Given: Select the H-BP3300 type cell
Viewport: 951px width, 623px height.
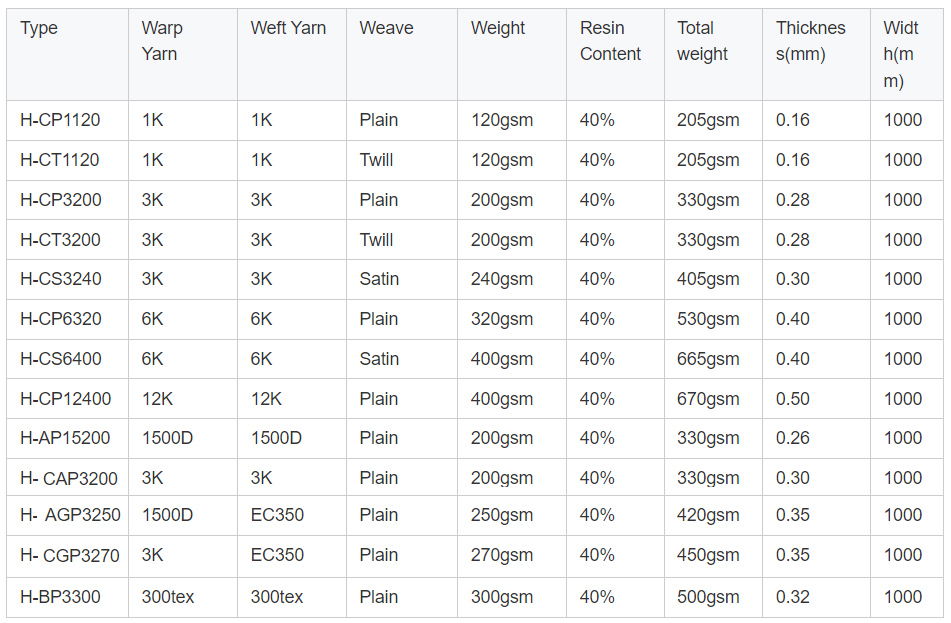Looking at the screenshot, I should pos(60,597).
